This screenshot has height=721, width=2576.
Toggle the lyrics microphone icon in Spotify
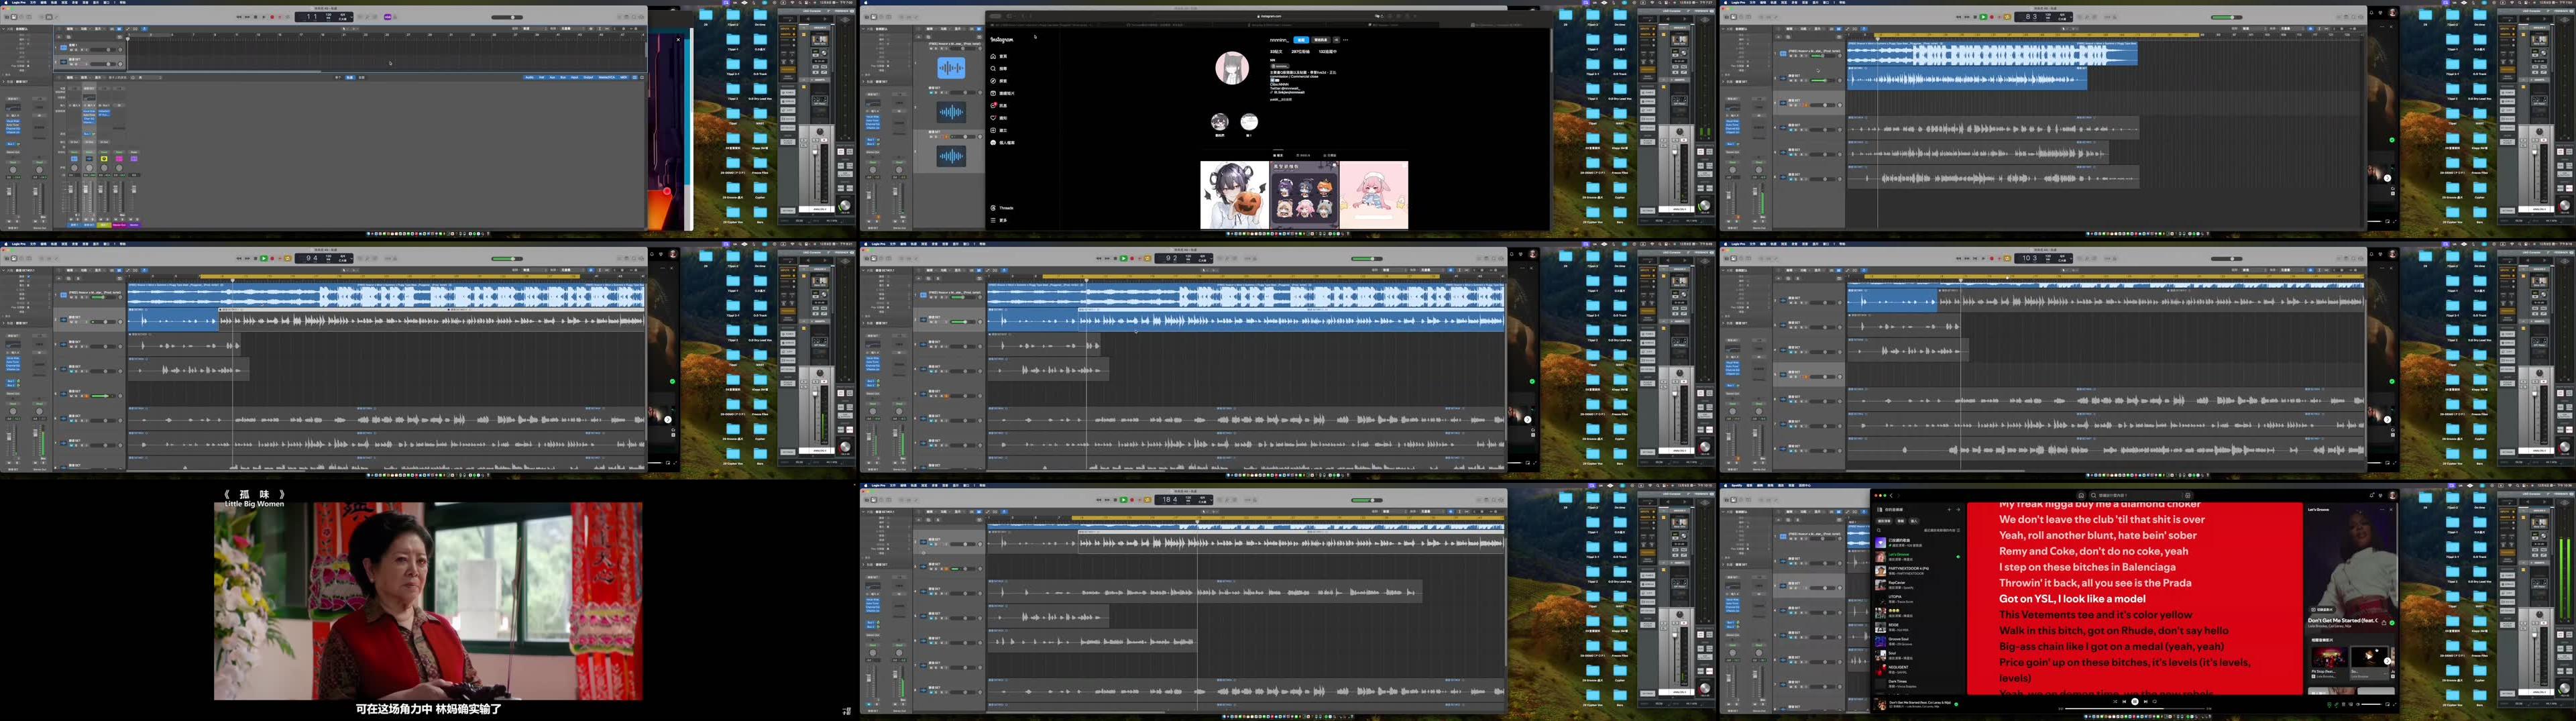pyautogui.click(x=2336, y=704)
